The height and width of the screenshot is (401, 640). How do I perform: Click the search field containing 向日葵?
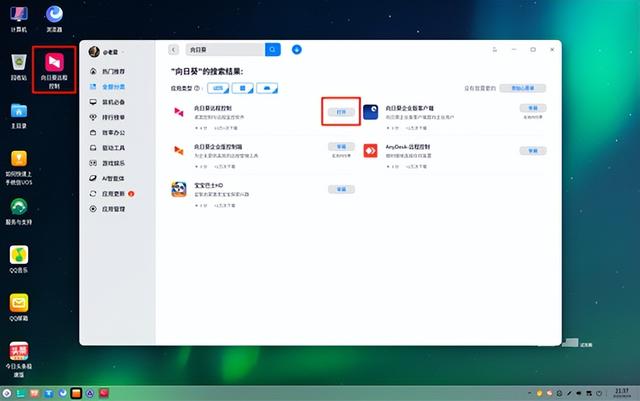[x=225, y=49]
